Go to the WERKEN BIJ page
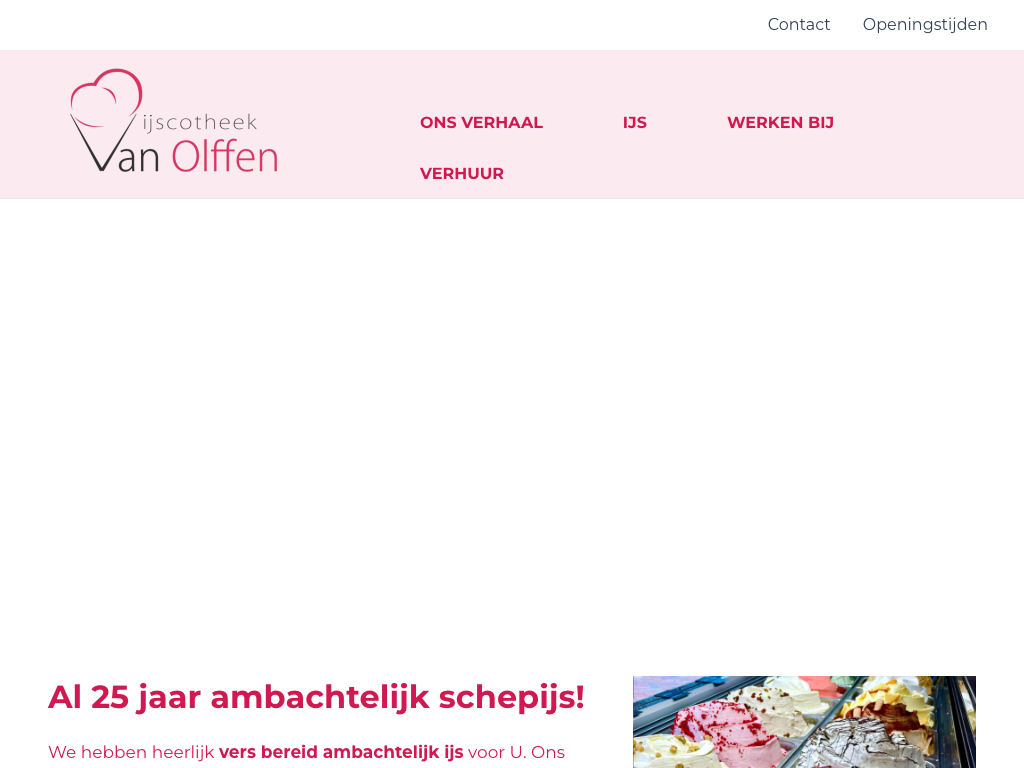This screenshot has width=1024, height=768. [779, 123]
